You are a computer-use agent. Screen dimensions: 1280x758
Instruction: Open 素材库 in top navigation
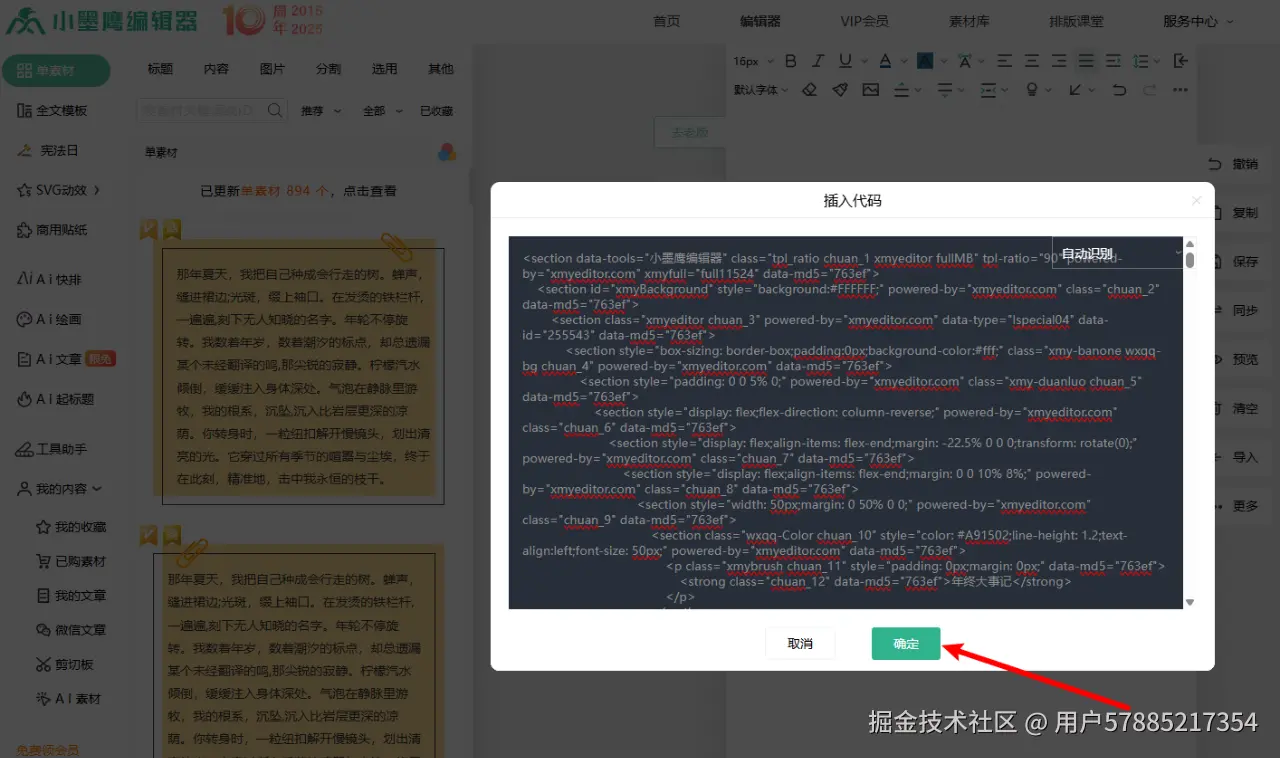coord(969,21)
